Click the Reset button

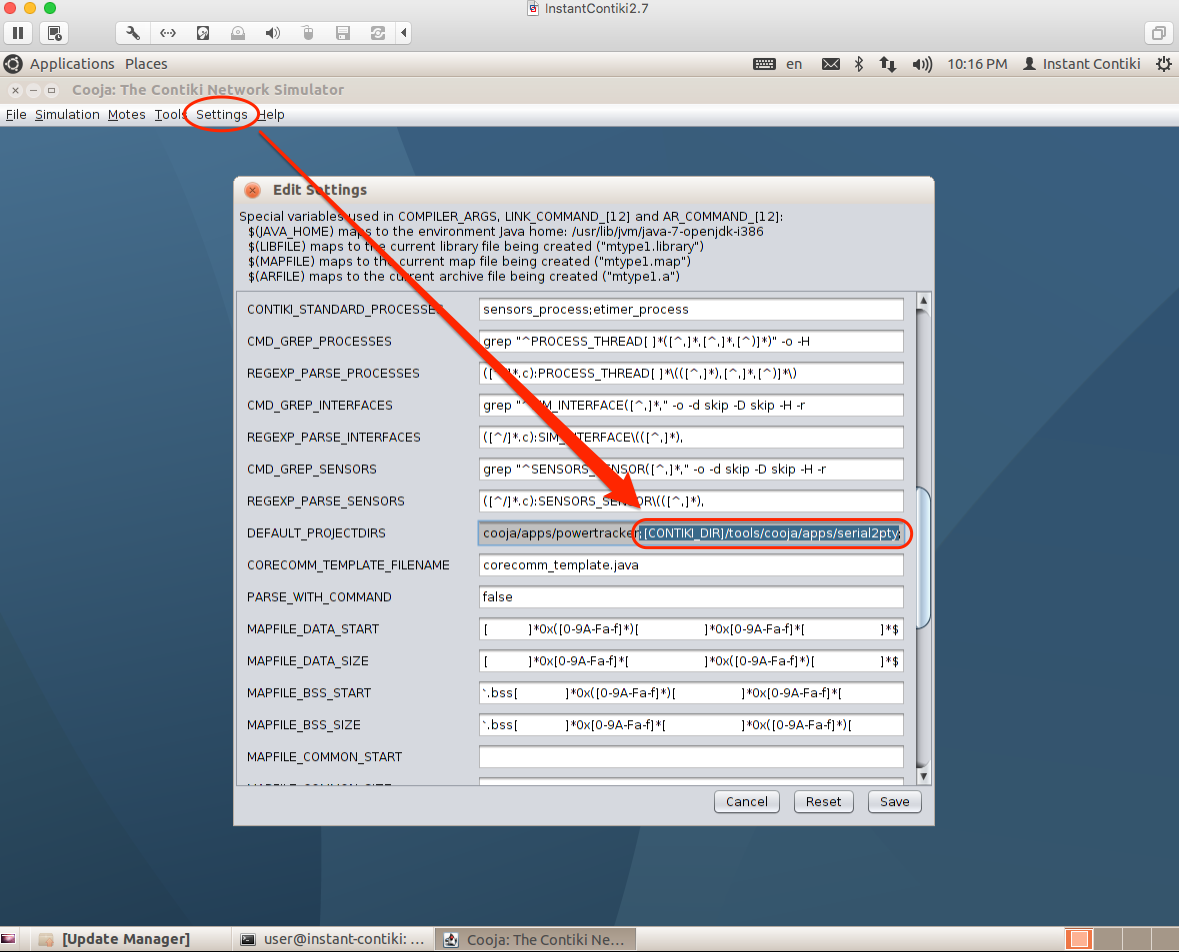click(x=823, y=801)
